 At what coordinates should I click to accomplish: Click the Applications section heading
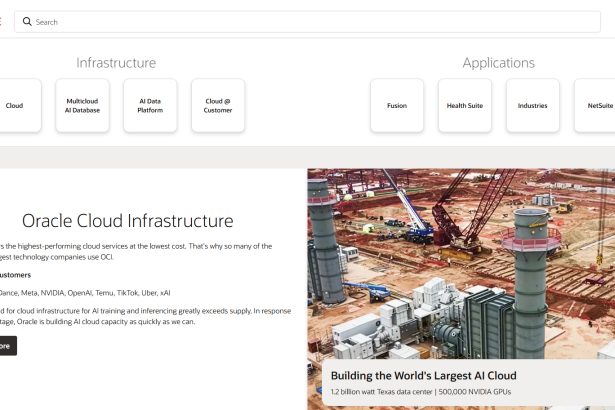[499, 63]
